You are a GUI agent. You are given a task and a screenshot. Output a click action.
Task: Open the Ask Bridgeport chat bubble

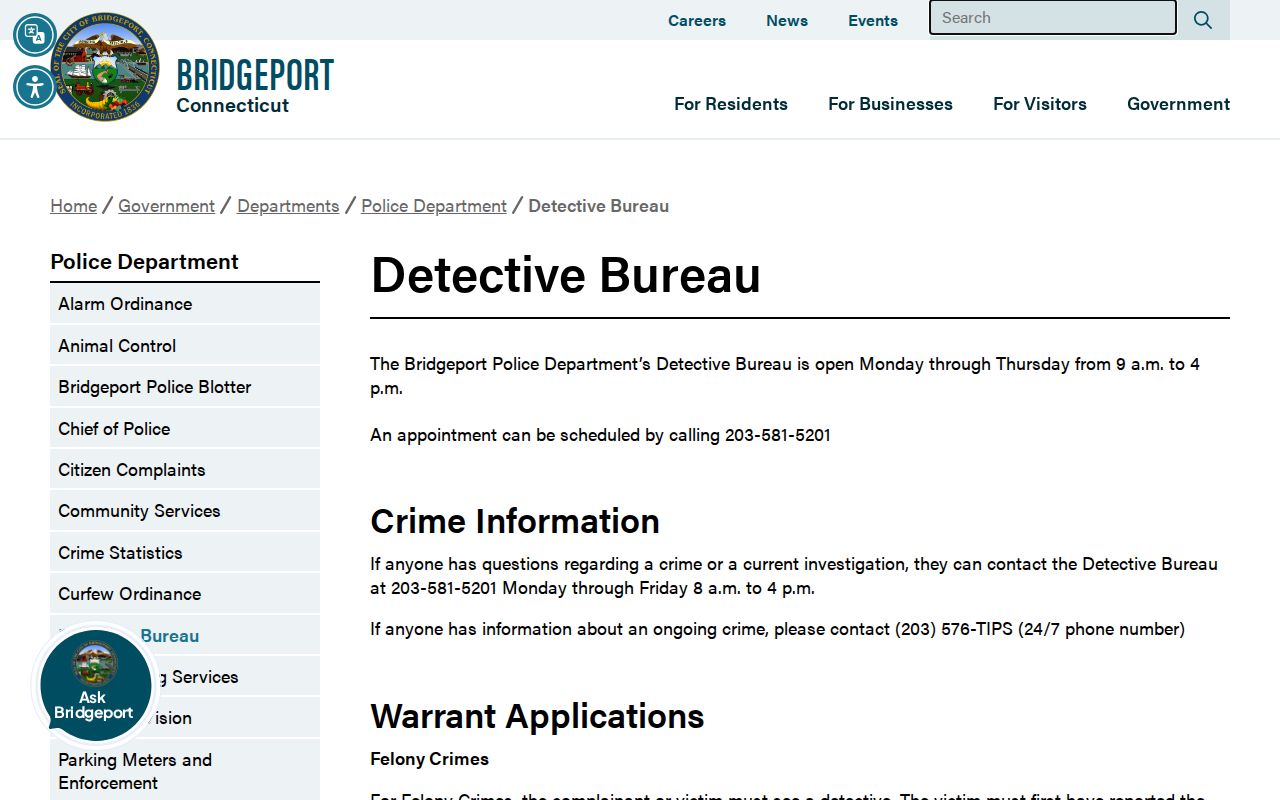point(94,686)
